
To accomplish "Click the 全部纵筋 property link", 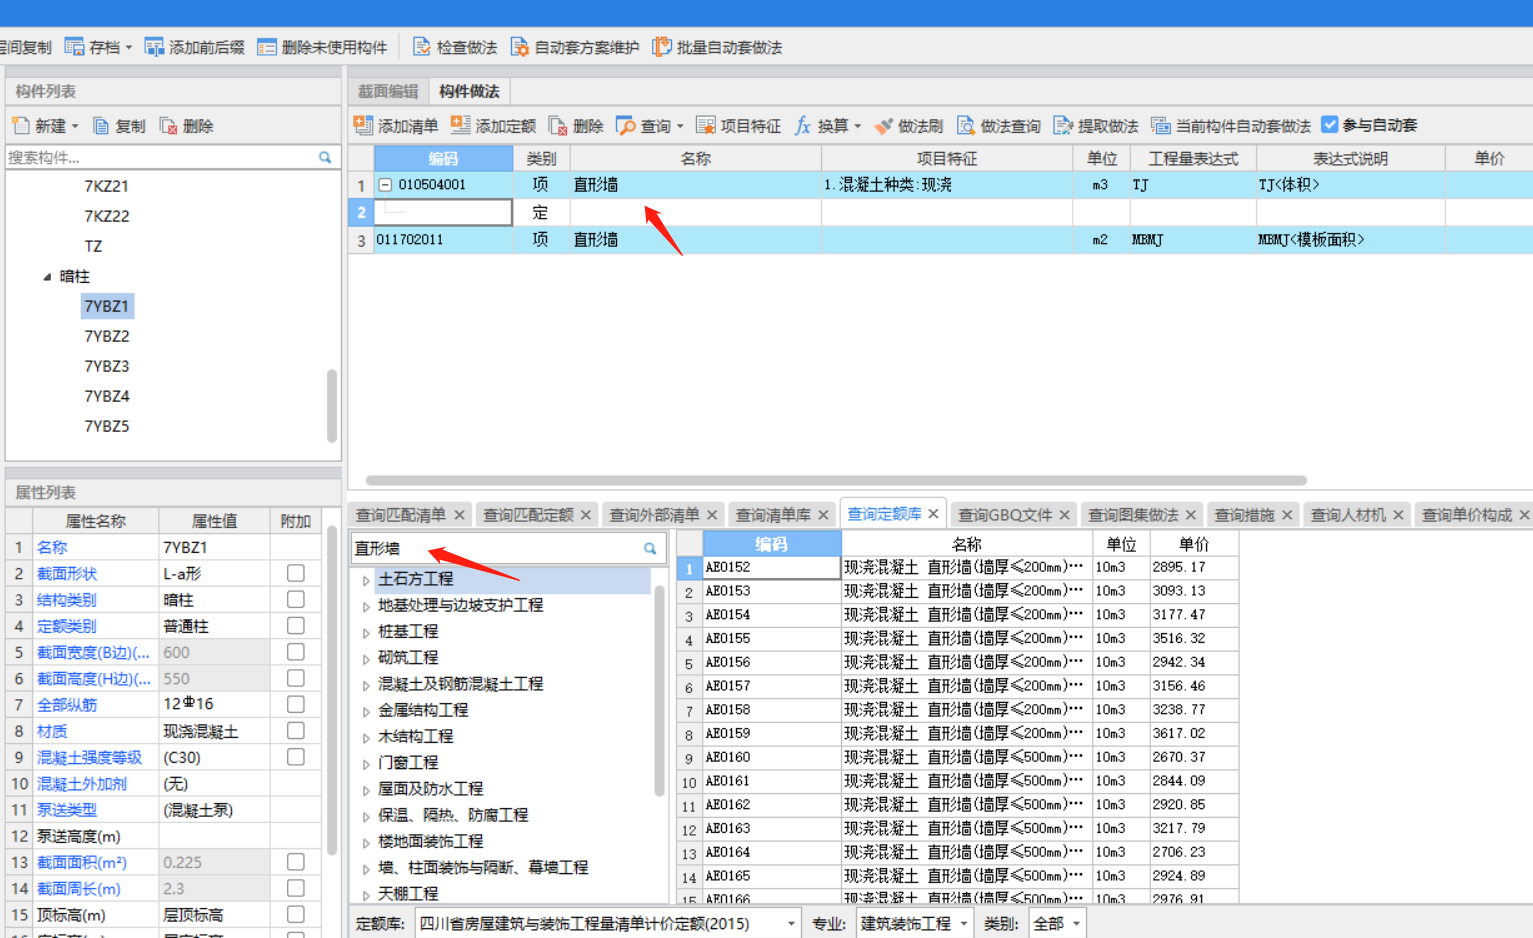I will [x=67, y=704].
